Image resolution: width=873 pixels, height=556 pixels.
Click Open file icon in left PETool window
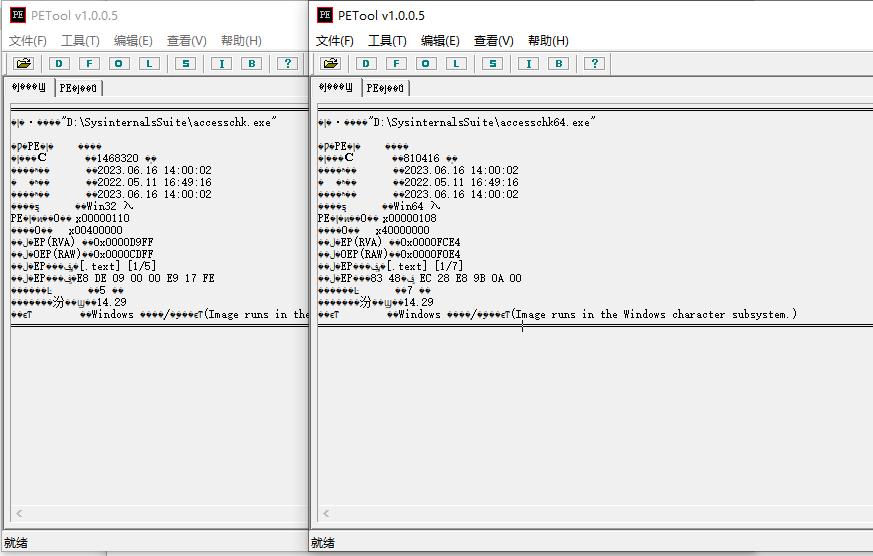click(23, 63)
